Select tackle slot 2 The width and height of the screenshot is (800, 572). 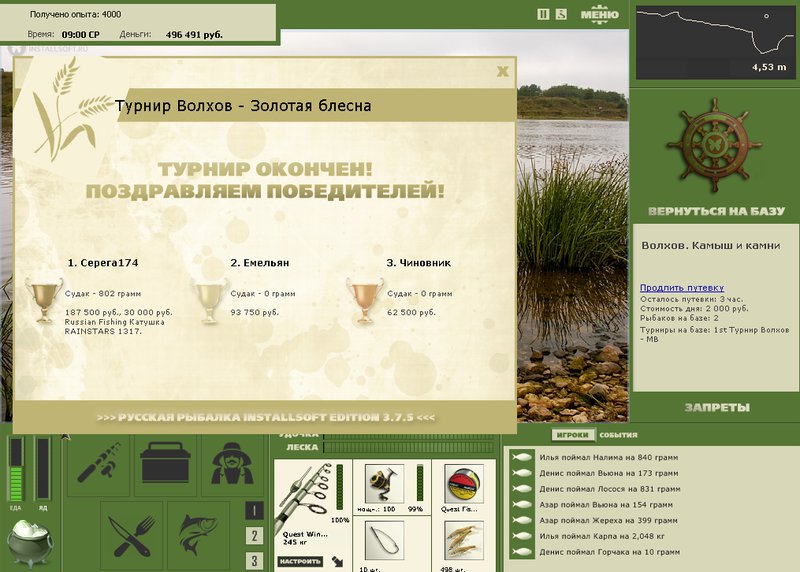254,536
